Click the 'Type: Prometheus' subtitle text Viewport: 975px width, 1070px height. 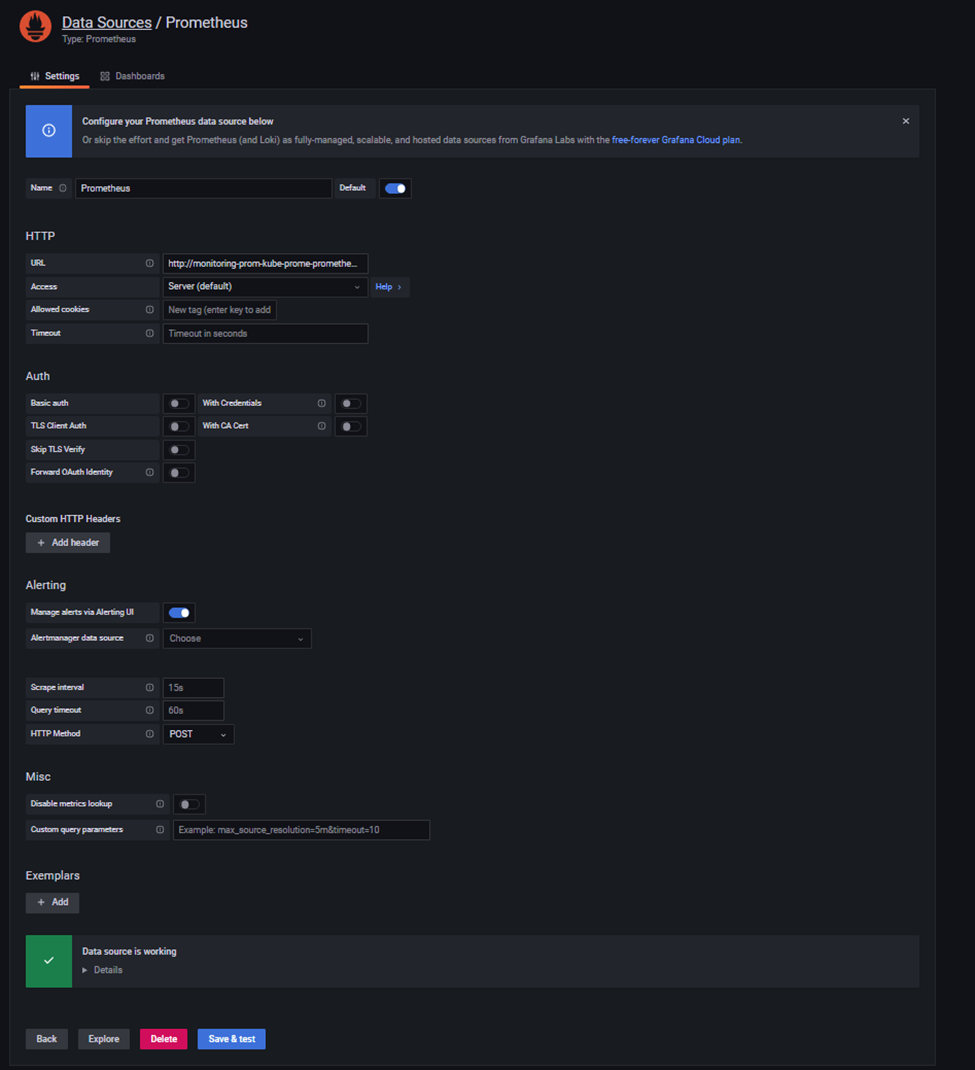99,39
